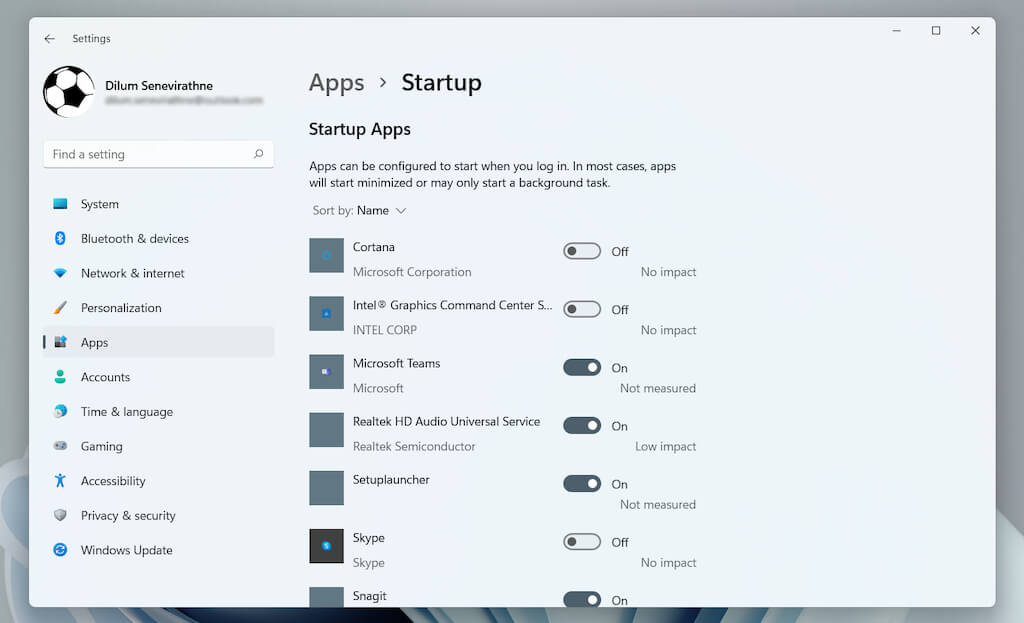Enable Skype startup toggle

(x=582, y=542)
